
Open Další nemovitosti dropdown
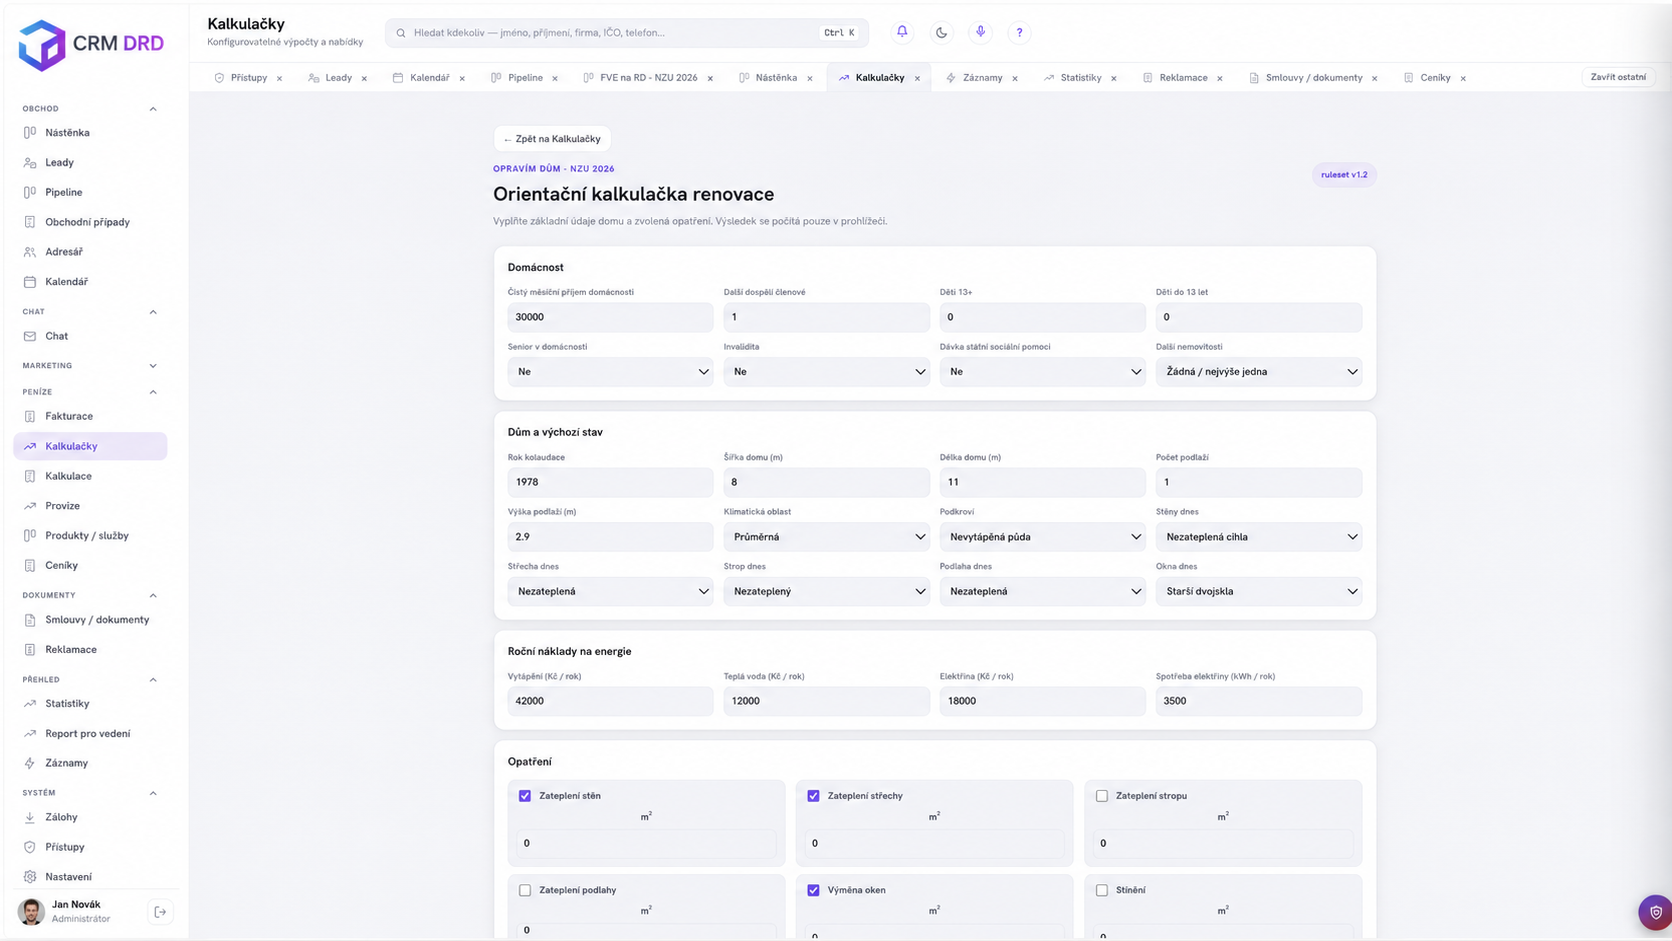(x=1258, y=372)
